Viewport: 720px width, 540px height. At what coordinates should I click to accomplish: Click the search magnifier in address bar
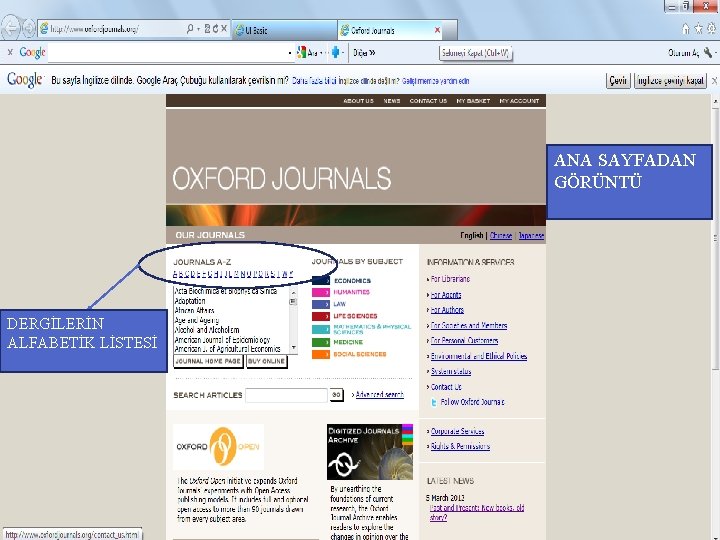(189, 29)
